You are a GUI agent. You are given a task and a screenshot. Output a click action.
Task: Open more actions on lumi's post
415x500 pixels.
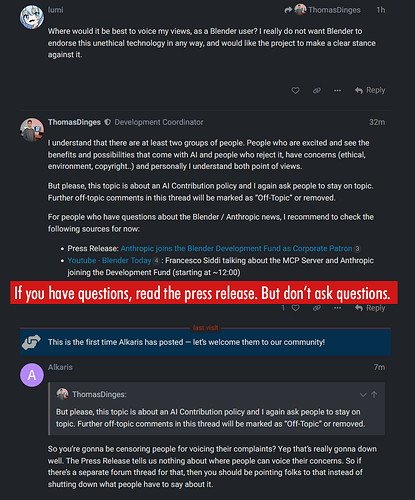coord(337,90)
